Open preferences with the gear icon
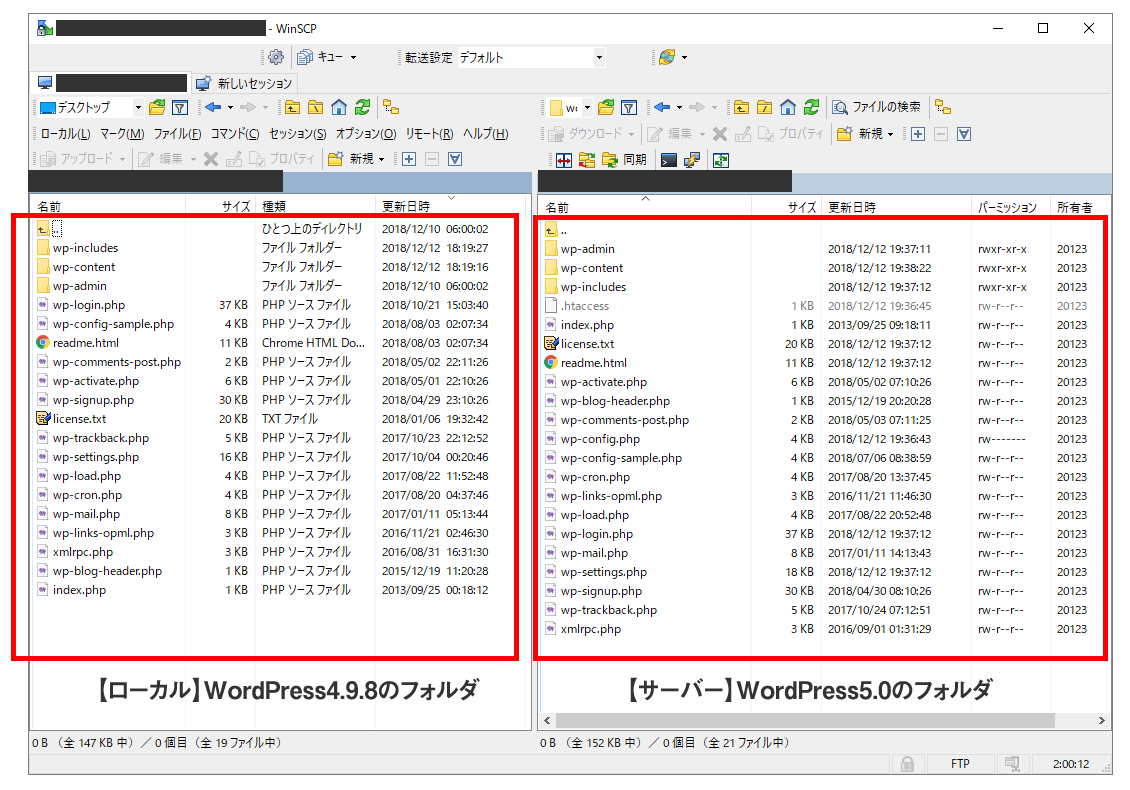The height and width of the screenshot is (790, 1130). pos(276,58)
